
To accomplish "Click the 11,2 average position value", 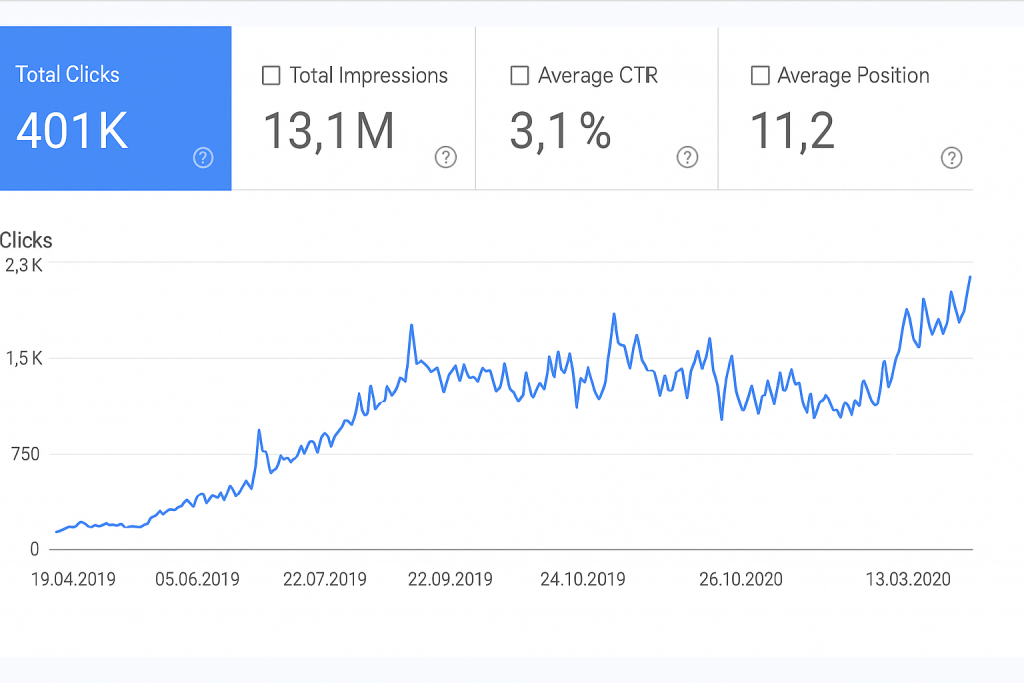I will (x=792, y=131).
